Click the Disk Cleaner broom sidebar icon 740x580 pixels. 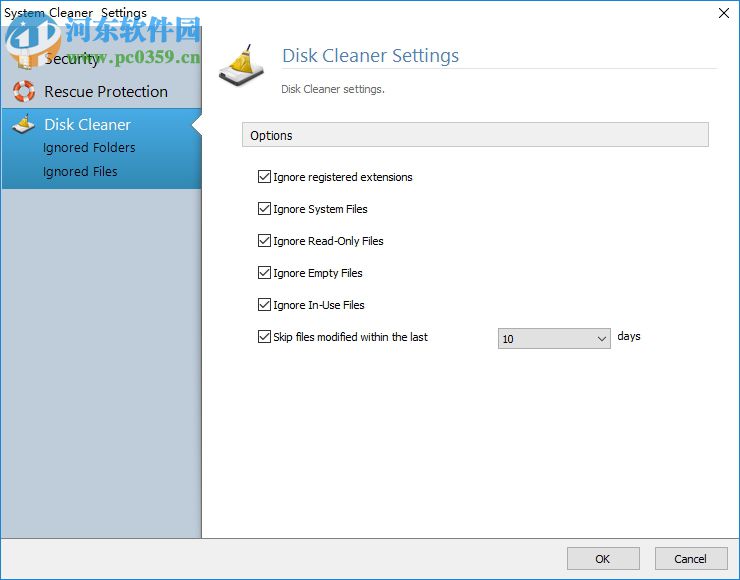click(24, 124)
